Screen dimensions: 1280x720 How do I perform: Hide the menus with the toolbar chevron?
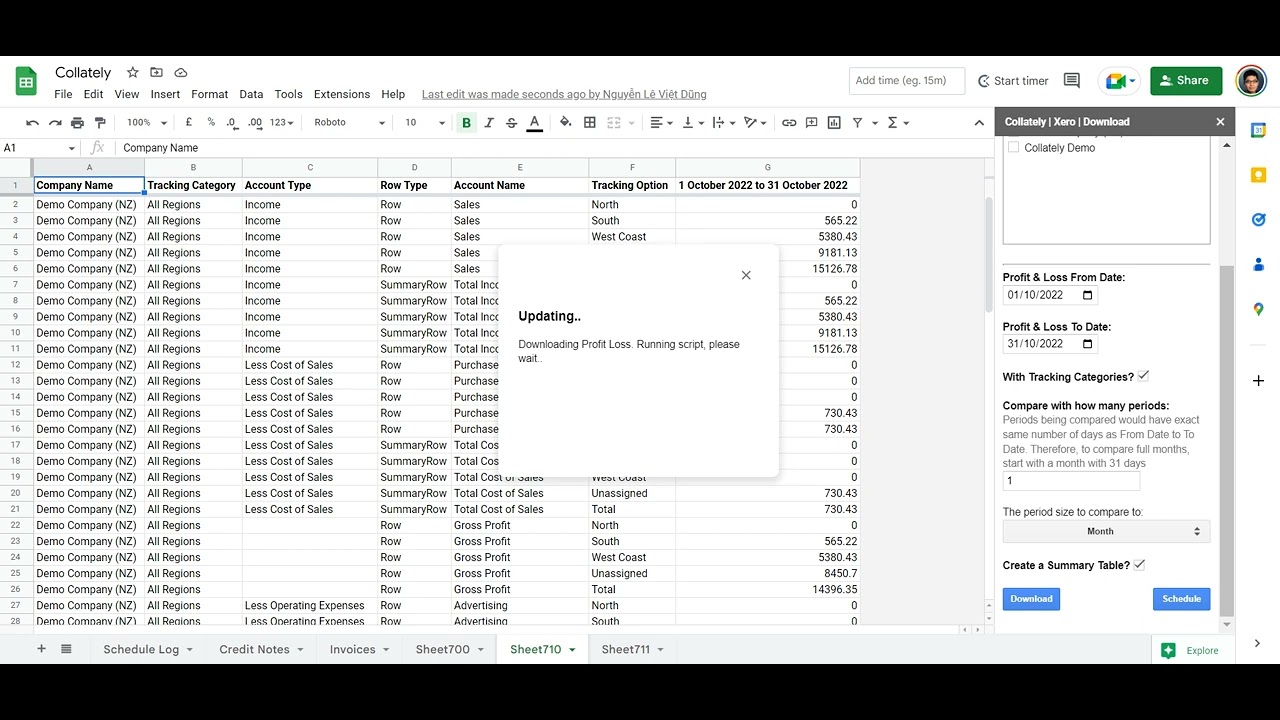pos(979,122)
